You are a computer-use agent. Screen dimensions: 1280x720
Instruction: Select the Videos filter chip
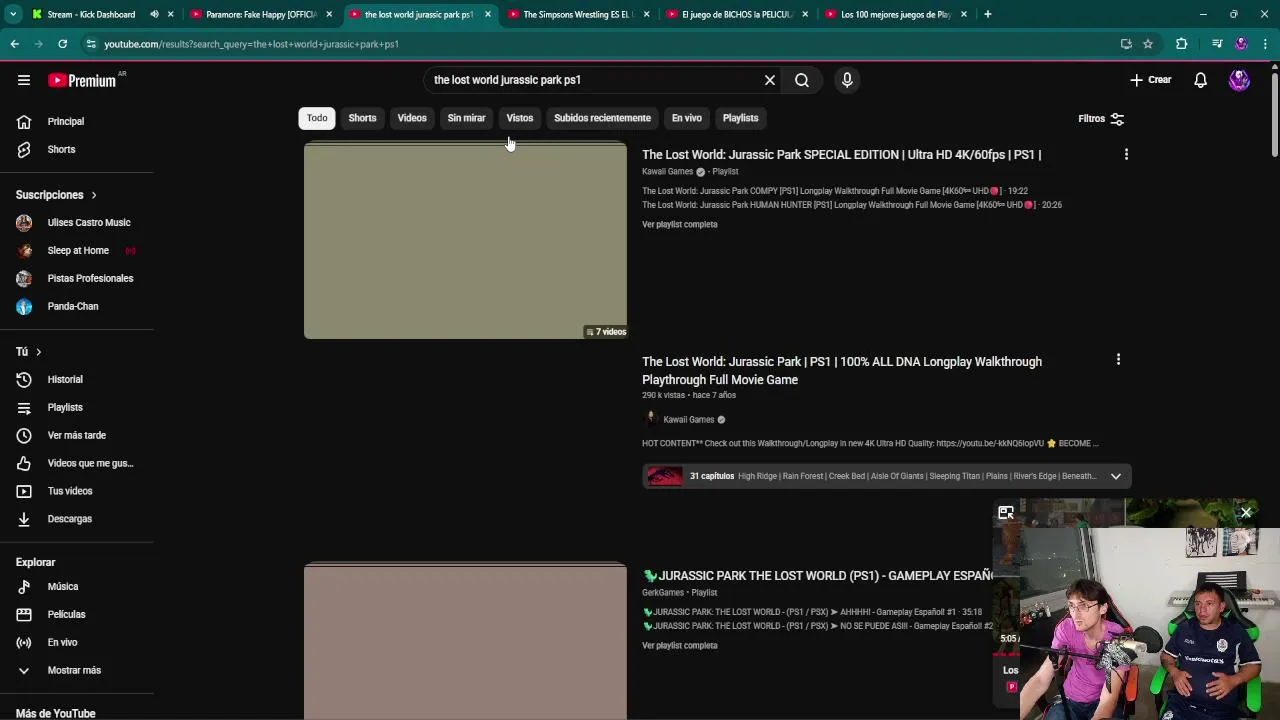(412, 118)
